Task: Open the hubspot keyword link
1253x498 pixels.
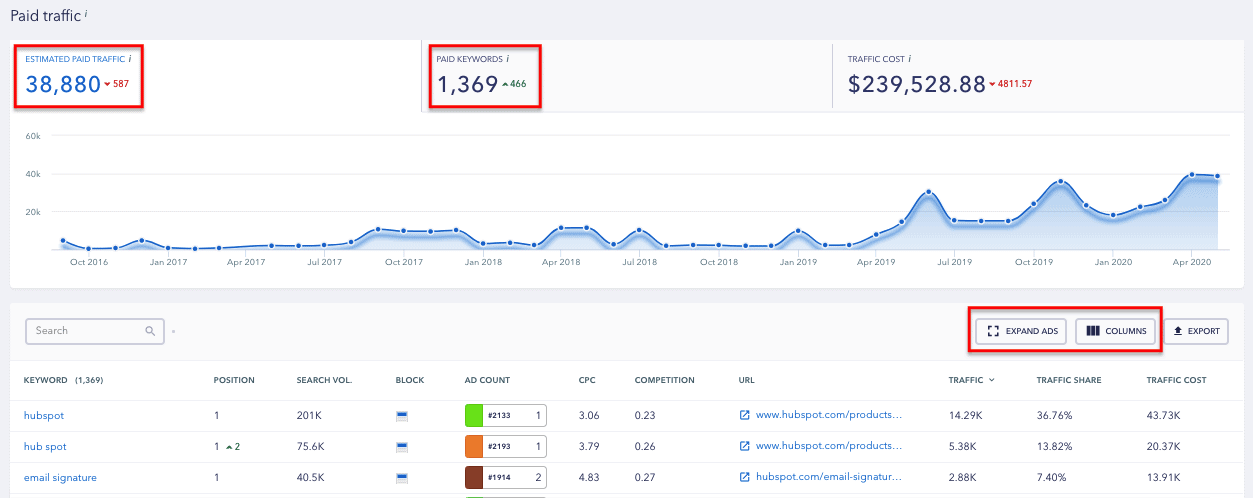Action: [44, 414]
